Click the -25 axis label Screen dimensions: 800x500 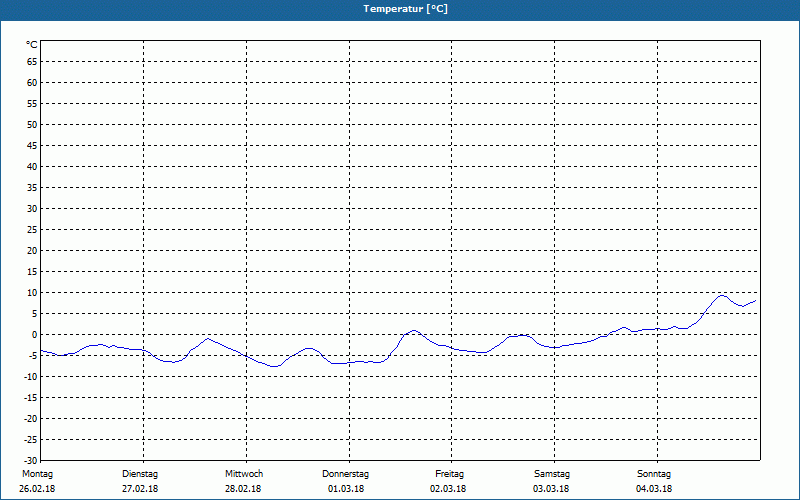[x=31, y=439]
